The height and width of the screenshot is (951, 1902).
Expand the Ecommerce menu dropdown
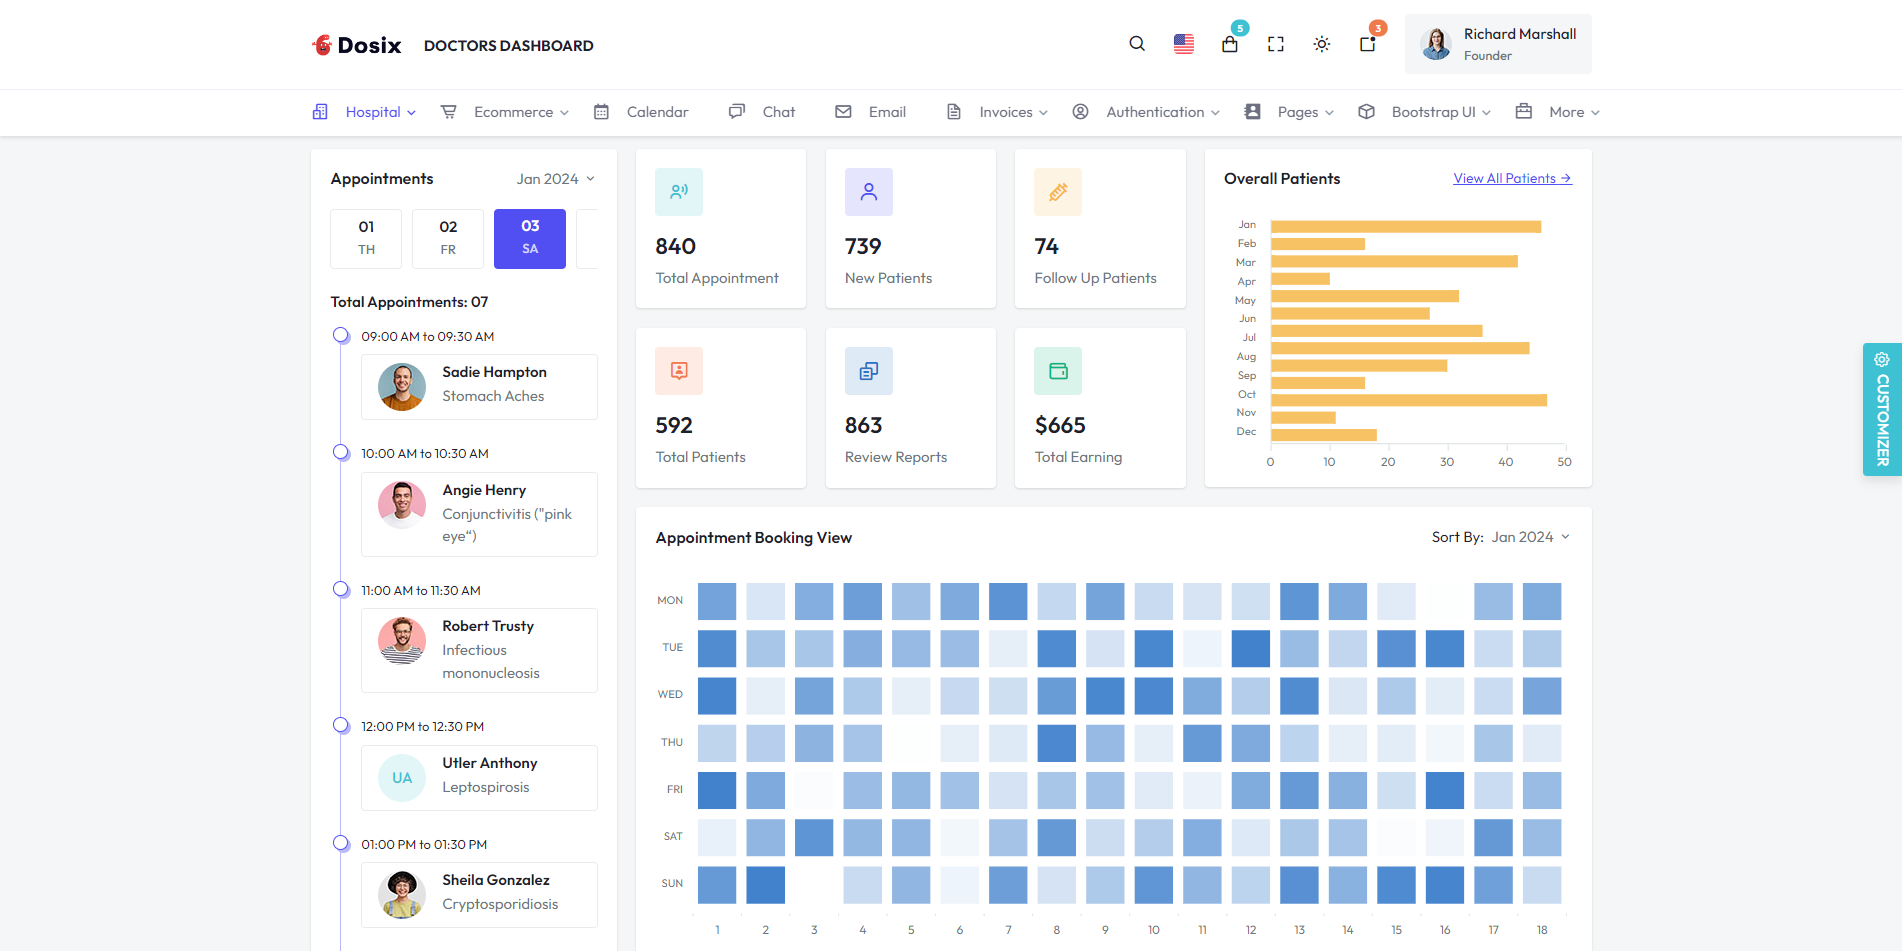coord(564,113)
